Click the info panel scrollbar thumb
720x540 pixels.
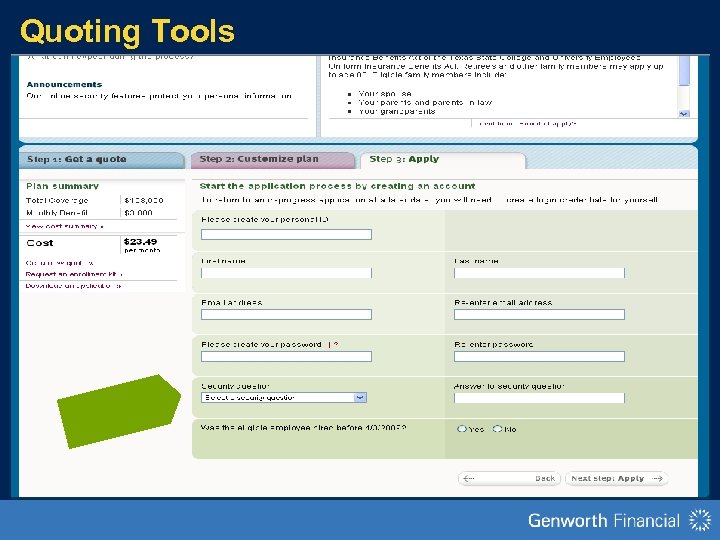tap(684, 71)
